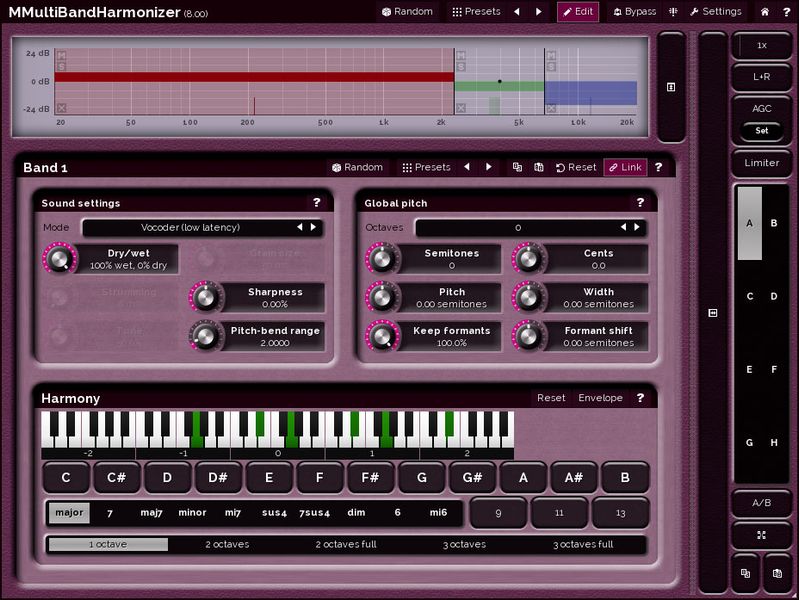Open the 1x oversampling selector
Viewport: 800px width, 600px height.
pos(762,45)
